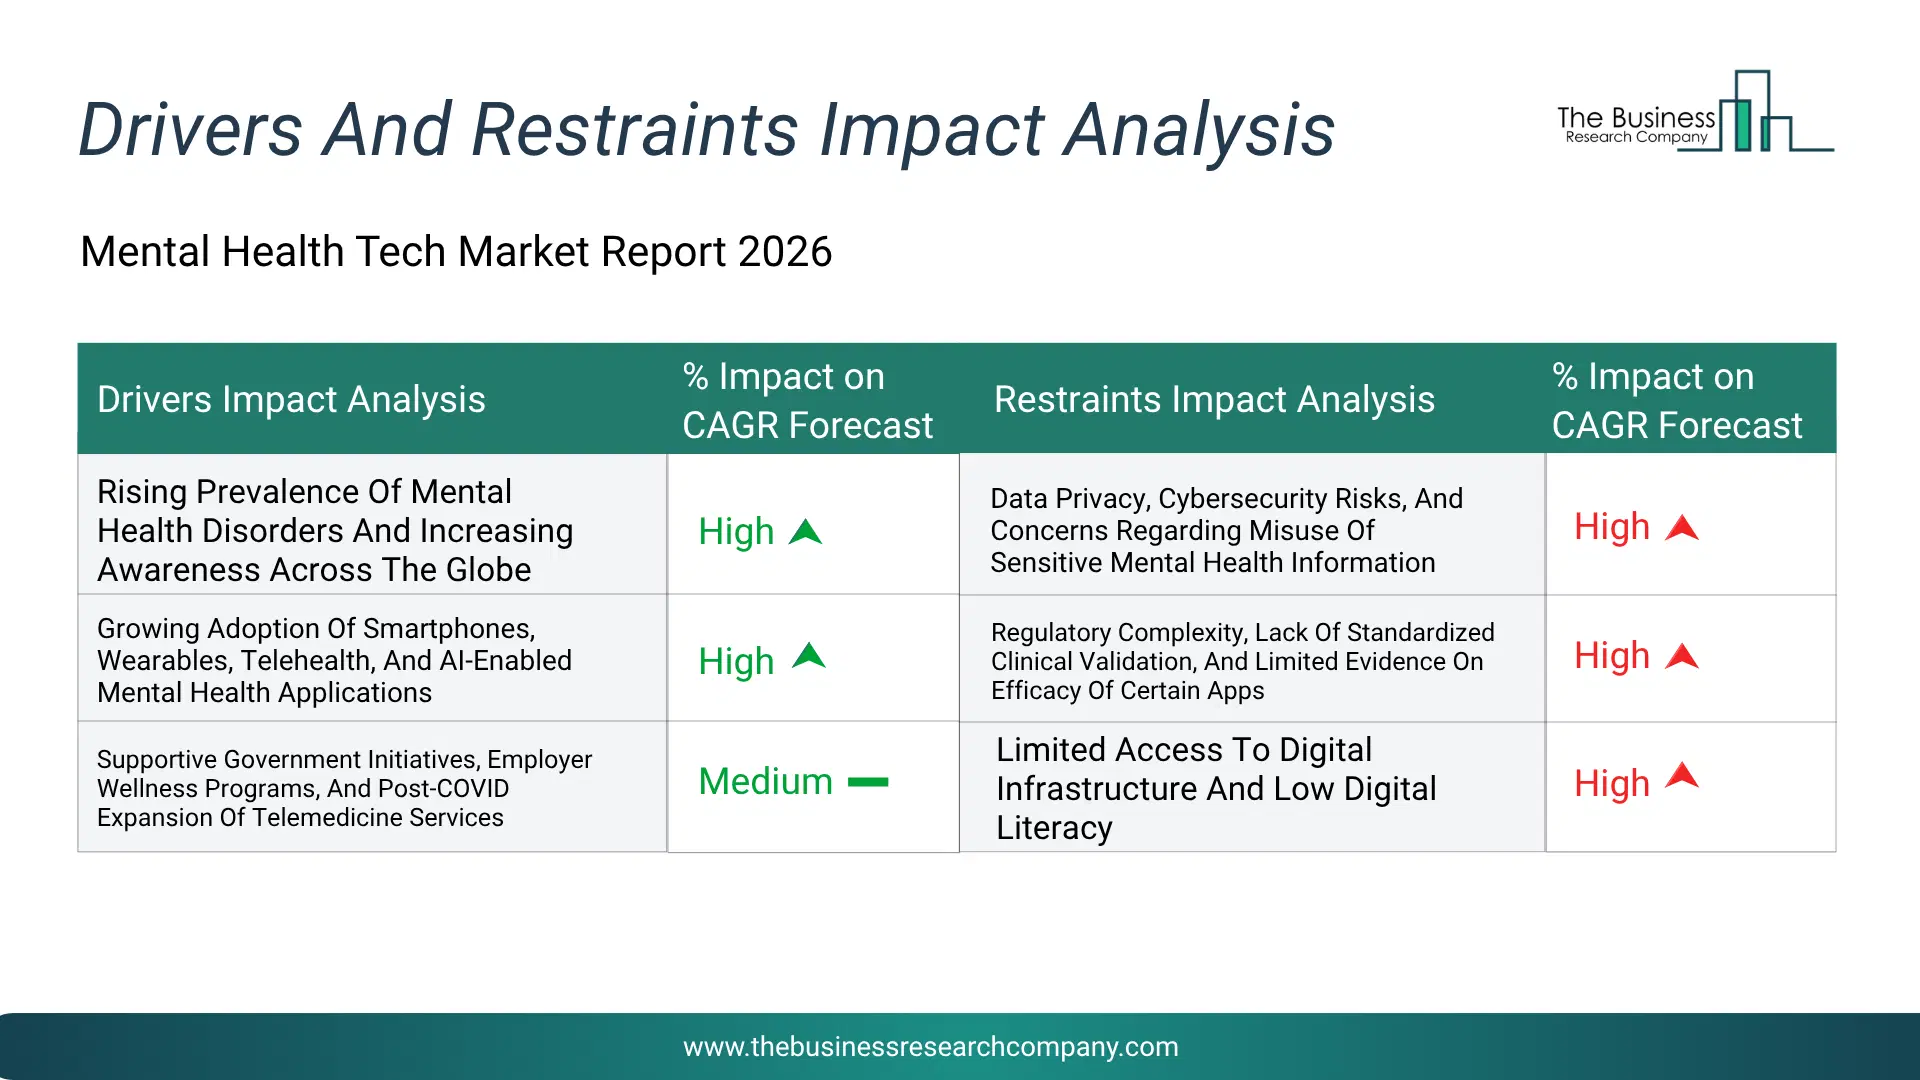Click the green 'Medium' text

[x=765, y=782]
